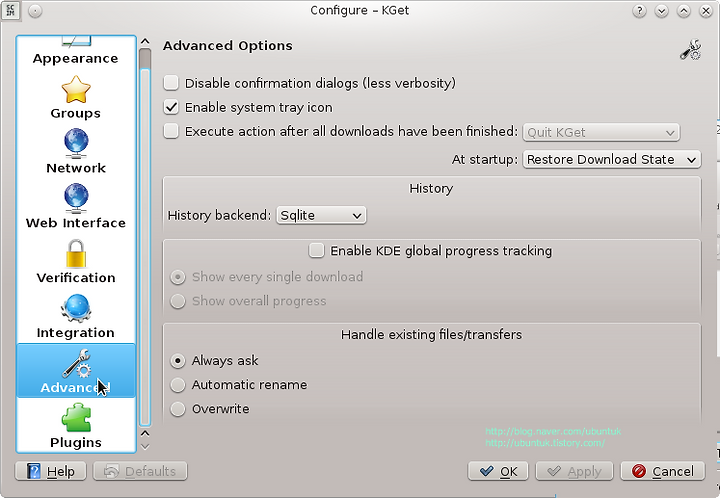Image resolution: width=720 pixels, height=498 pixels.
Task: Choose the Overwrite option
Action: pyautogui.click(x=178, y=408)
